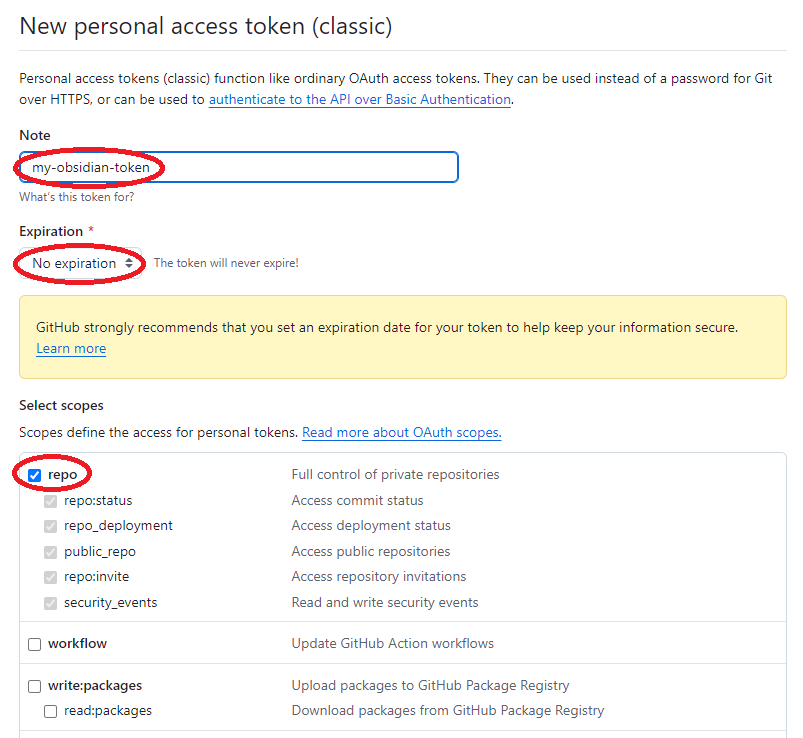Click the repo scope label
This screenshot has height=738, width=803.
pyautogui.click(x=62, y=475)
